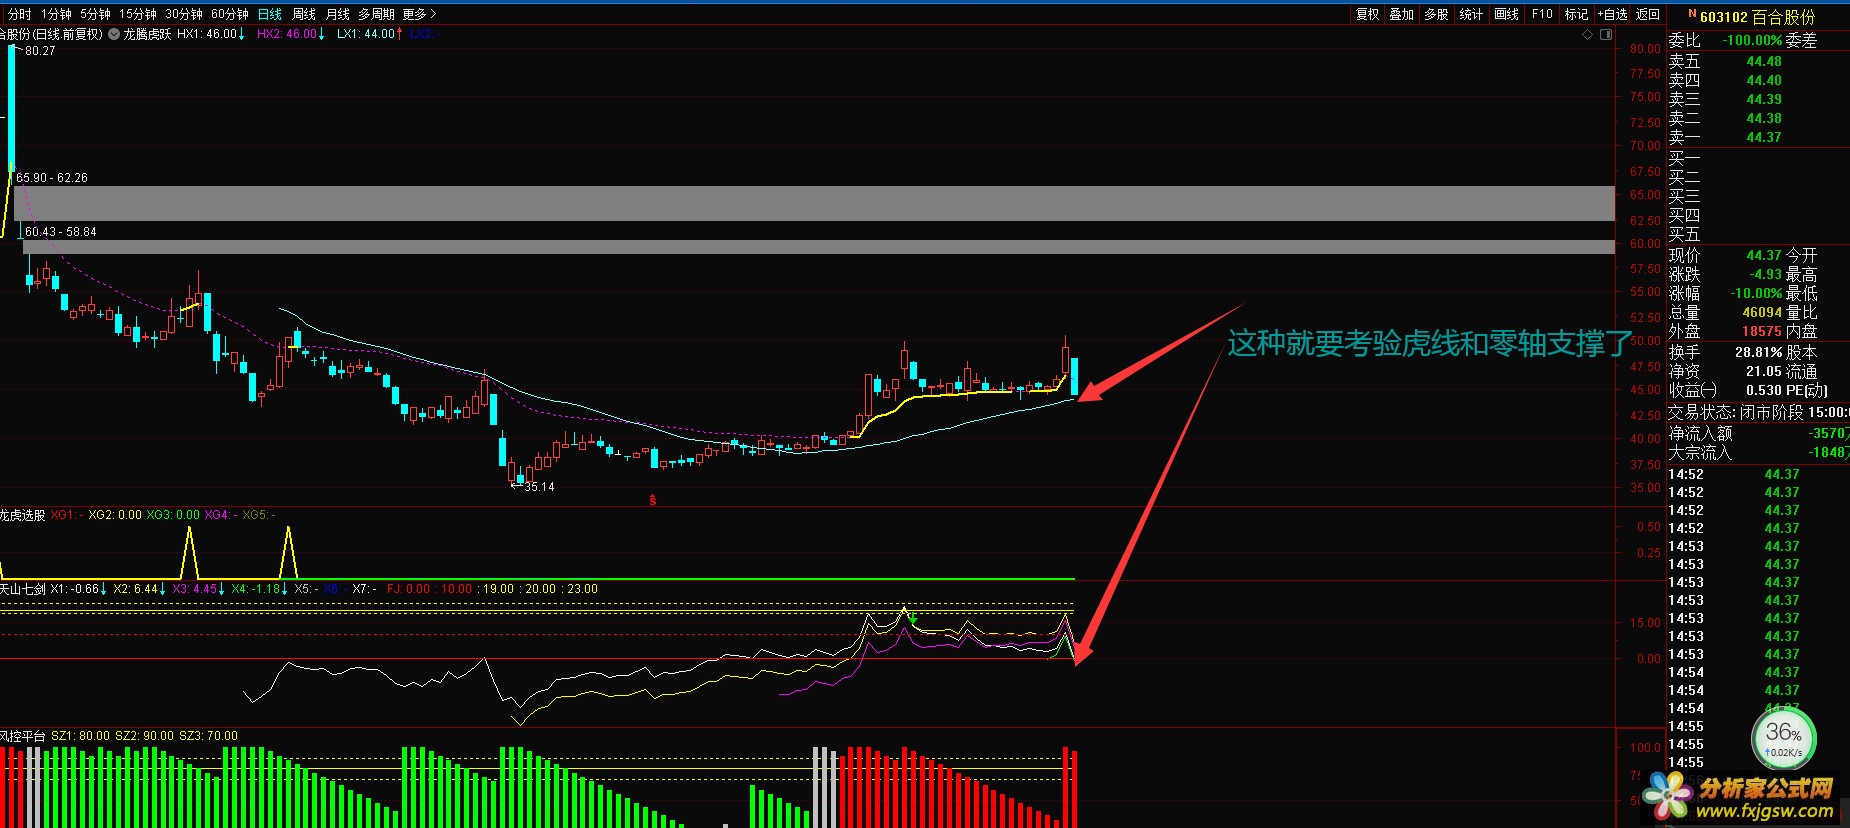Toggle the side panel layout icon

coord(1606,34)
